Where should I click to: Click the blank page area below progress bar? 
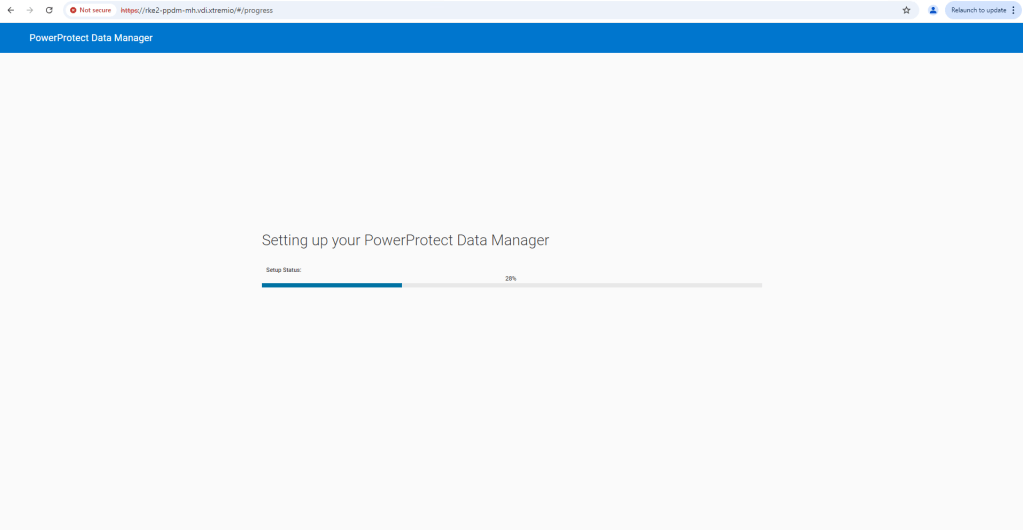[510, 400]
